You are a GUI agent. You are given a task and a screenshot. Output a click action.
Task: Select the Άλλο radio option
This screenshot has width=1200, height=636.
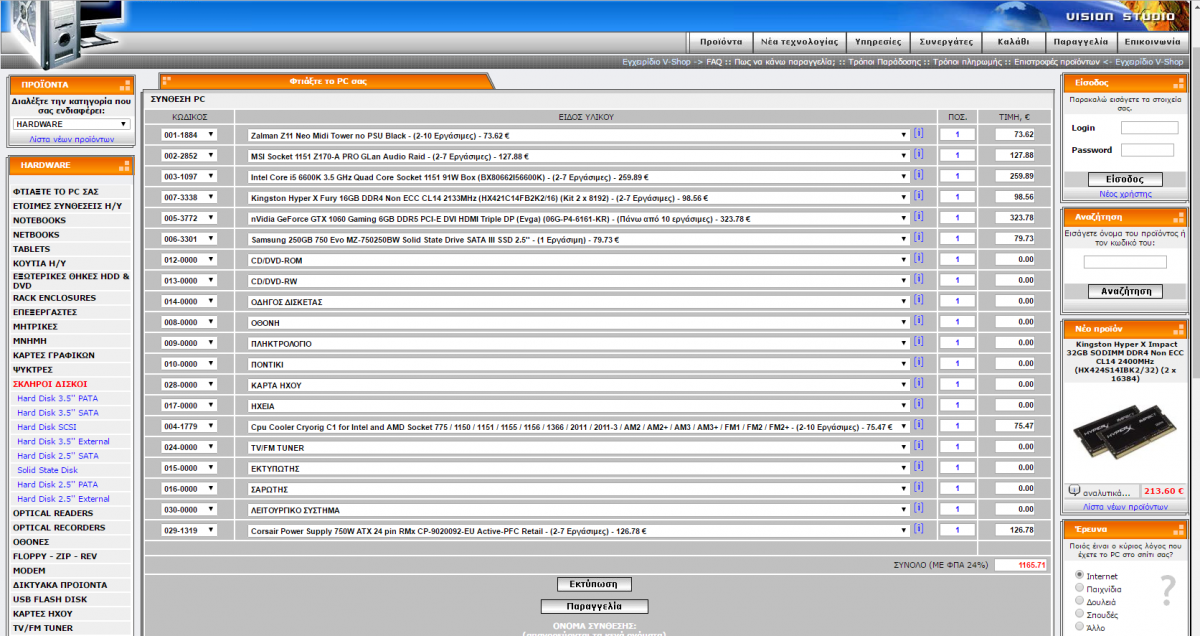pyautogui.click(x=1079, y=626)
